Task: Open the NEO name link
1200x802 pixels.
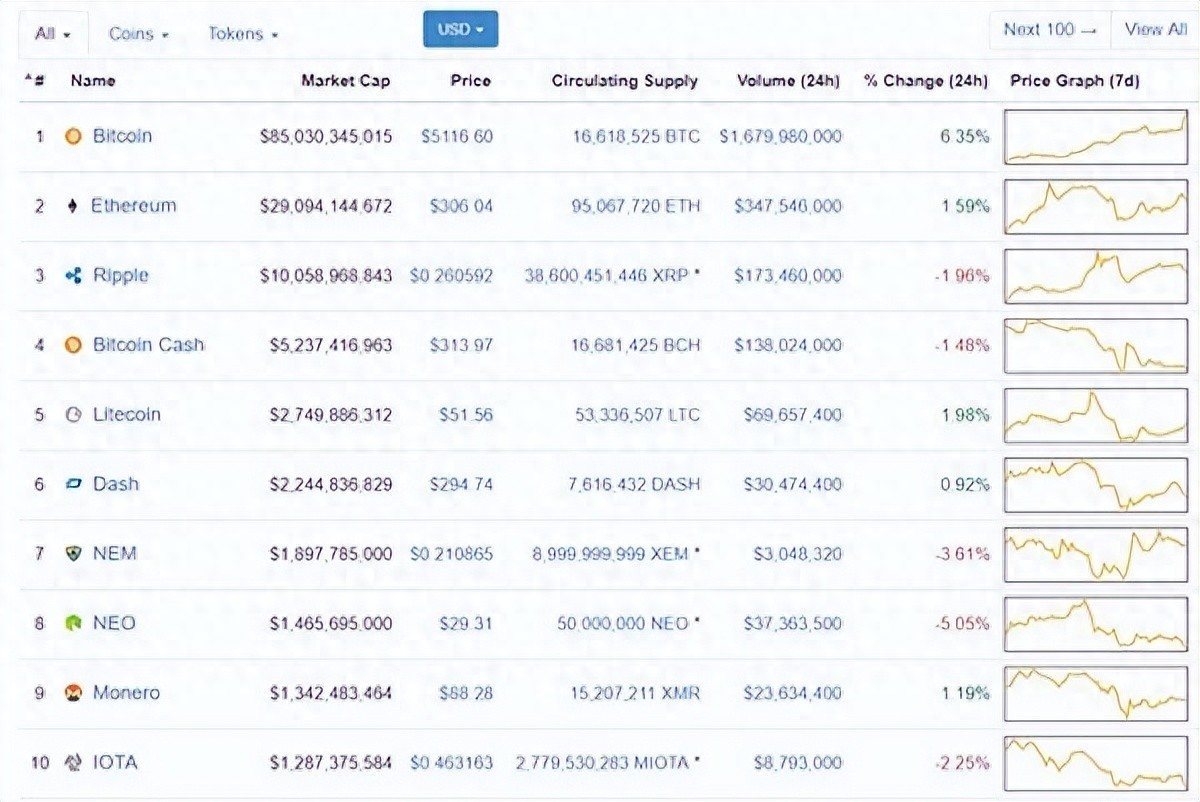Action: 114,623
